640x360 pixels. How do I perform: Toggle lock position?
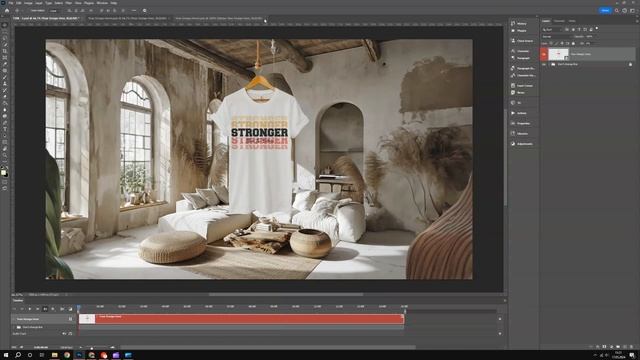tap(562, 43)
